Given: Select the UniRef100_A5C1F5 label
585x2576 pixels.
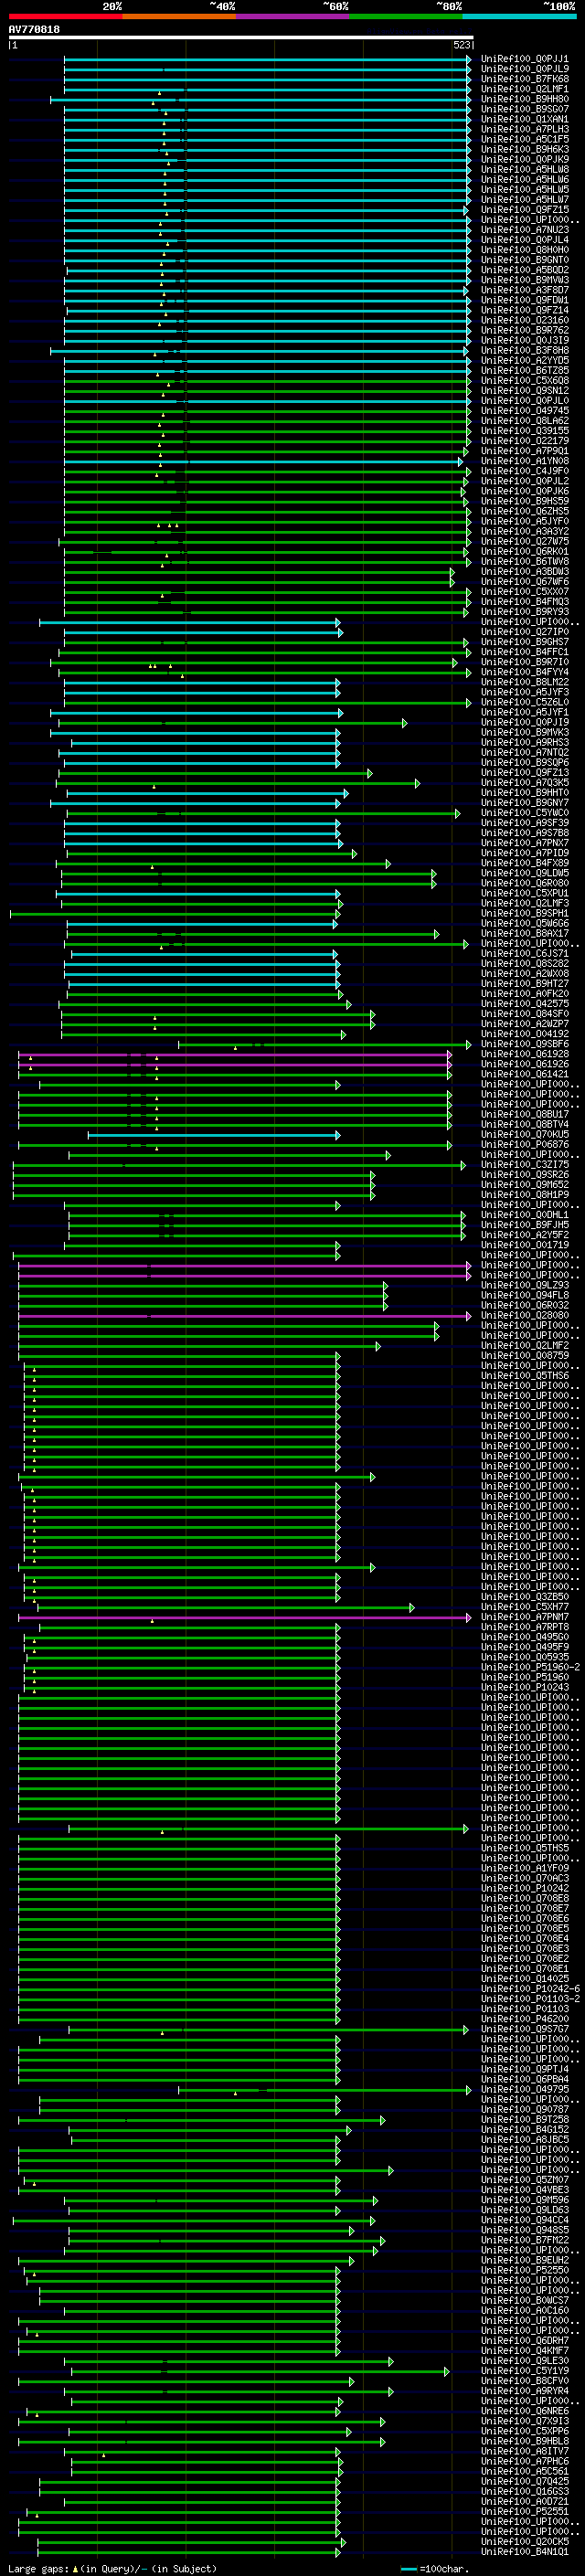Looking at the screenshot, I should tap(524, 139).
